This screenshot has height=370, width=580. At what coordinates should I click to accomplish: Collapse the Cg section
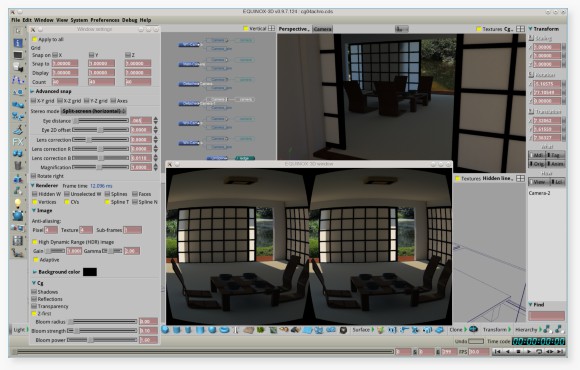click(34, 283)
